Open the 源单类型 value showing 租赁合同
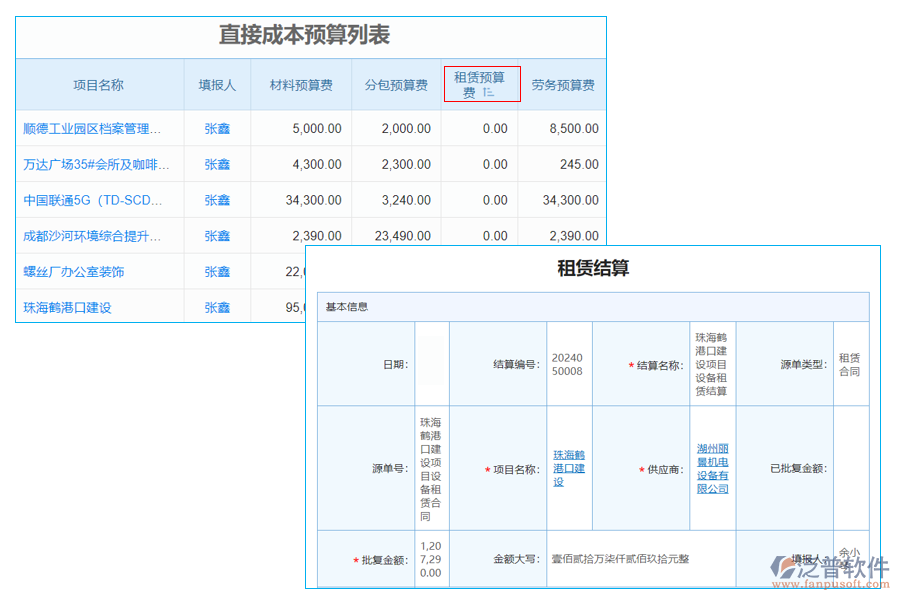This screenshot has width=900, height=600. coord(849,363)
